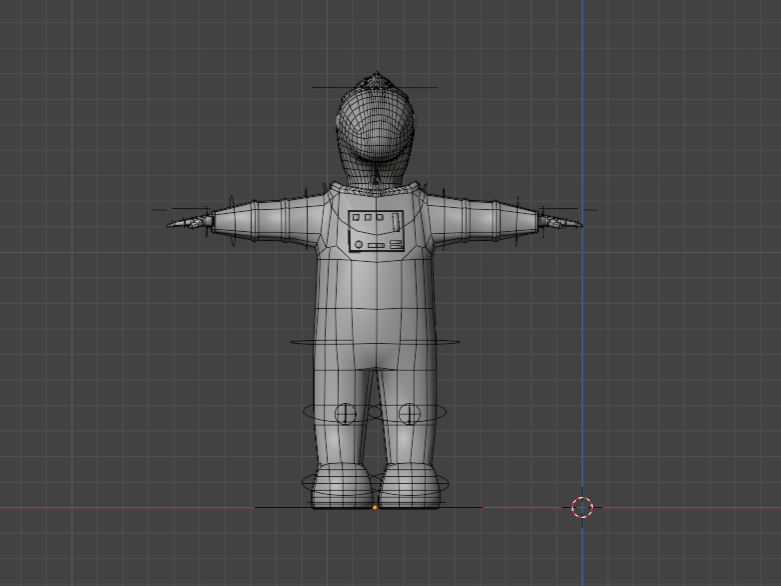Select the orange origin point between the boots
This screenshot has width=781, height=586.
click(x=375, y=508)
